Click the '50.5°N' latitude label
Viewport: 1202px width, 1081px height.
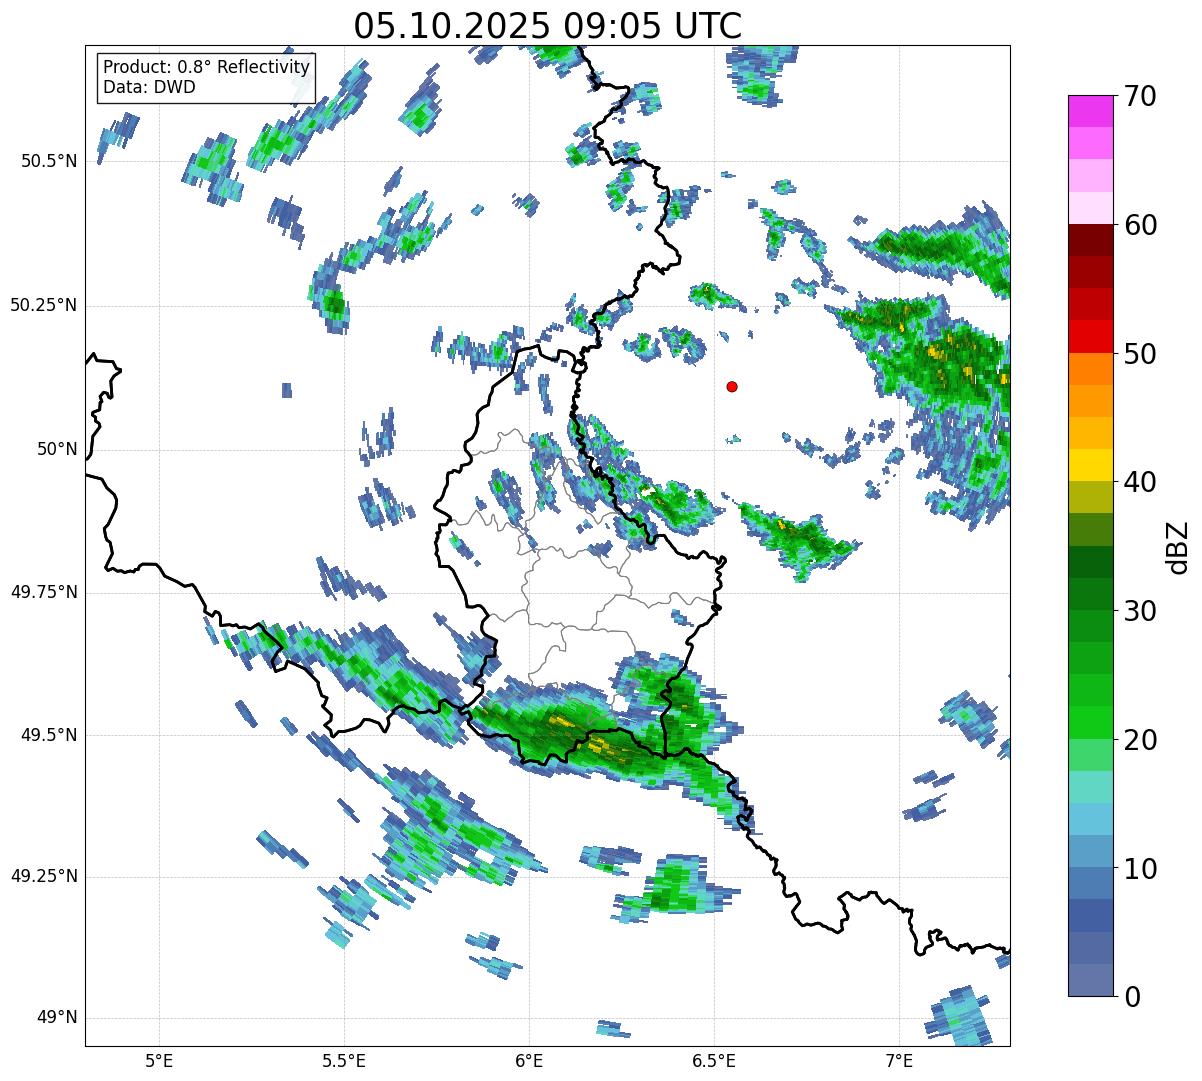pos(49,161)
